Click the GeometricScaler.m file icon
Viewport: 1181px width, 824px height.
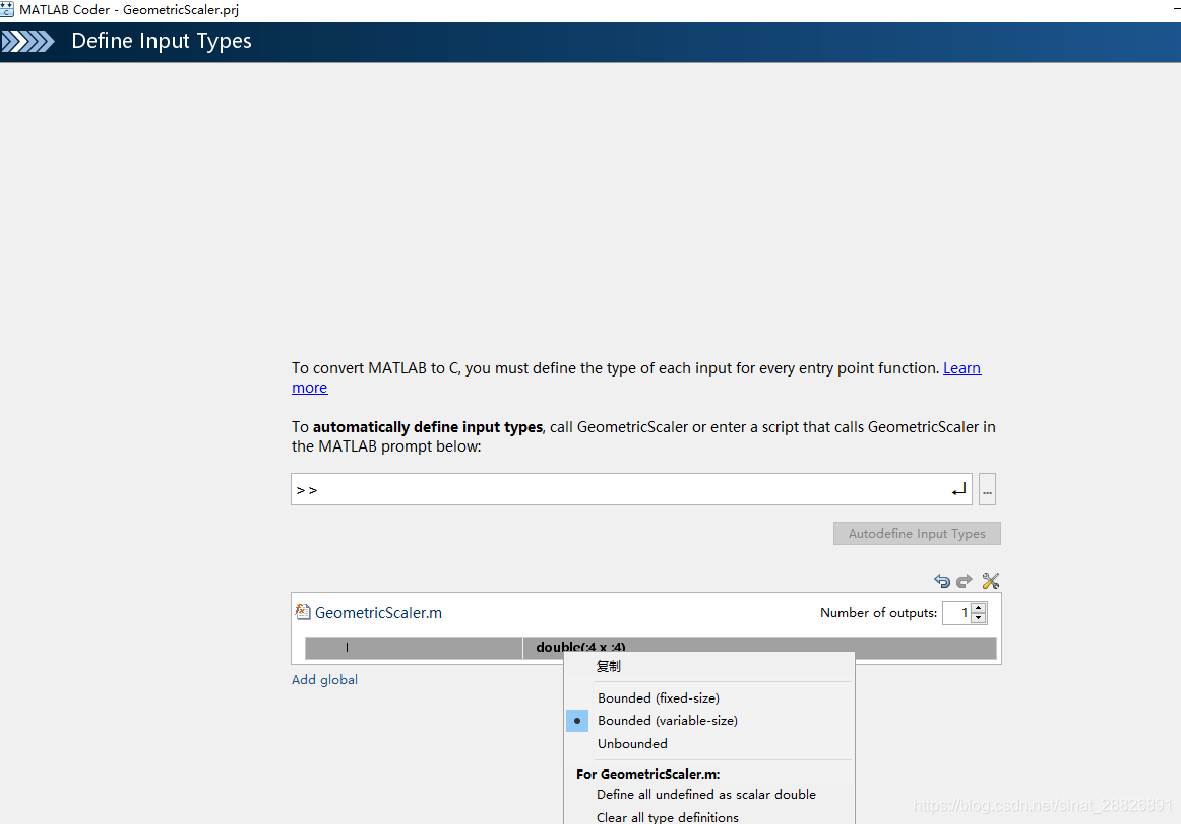tap(303, 612)
